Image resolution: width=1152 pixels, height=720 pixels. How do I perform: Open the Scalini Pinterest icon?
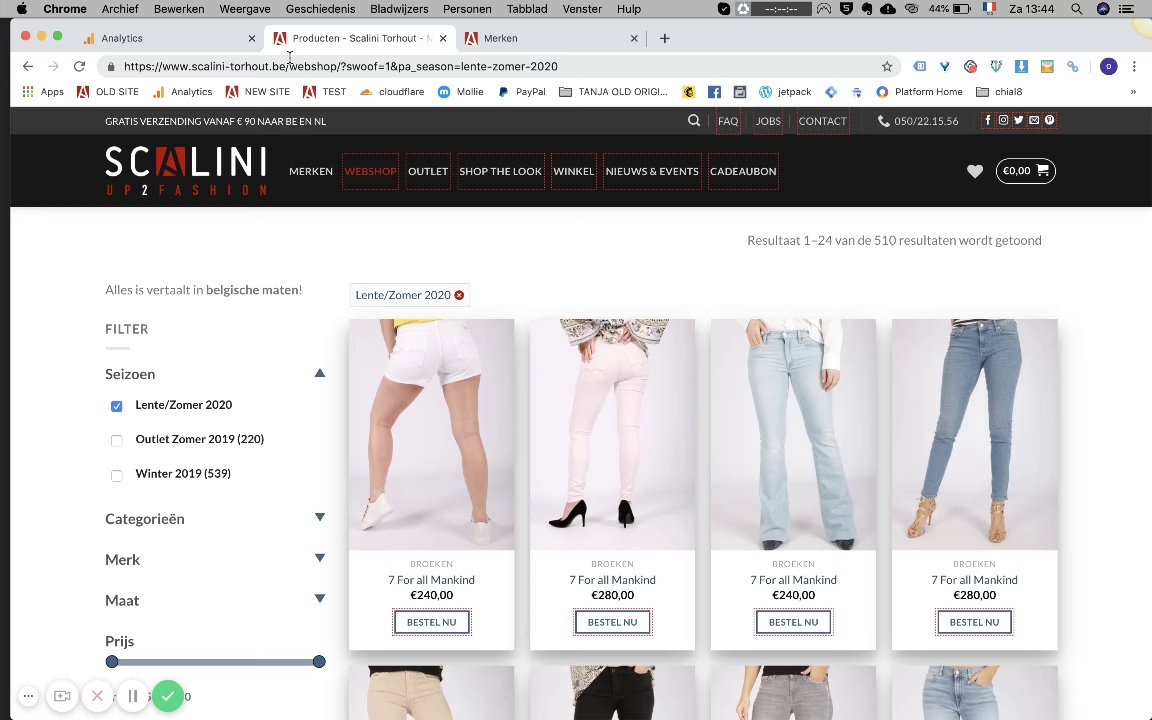tap(1049, 120)
